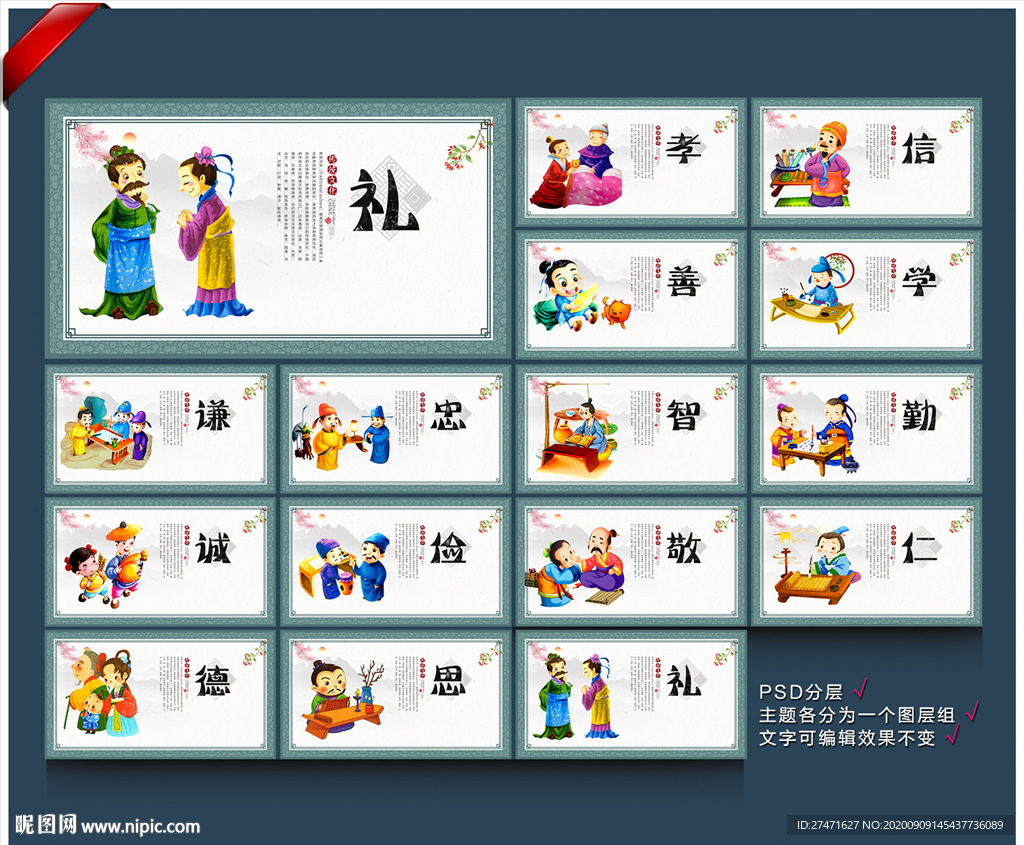Select the 智 poster thumbnail
This screenshot has height=845, width=1024.
point(631,428)
